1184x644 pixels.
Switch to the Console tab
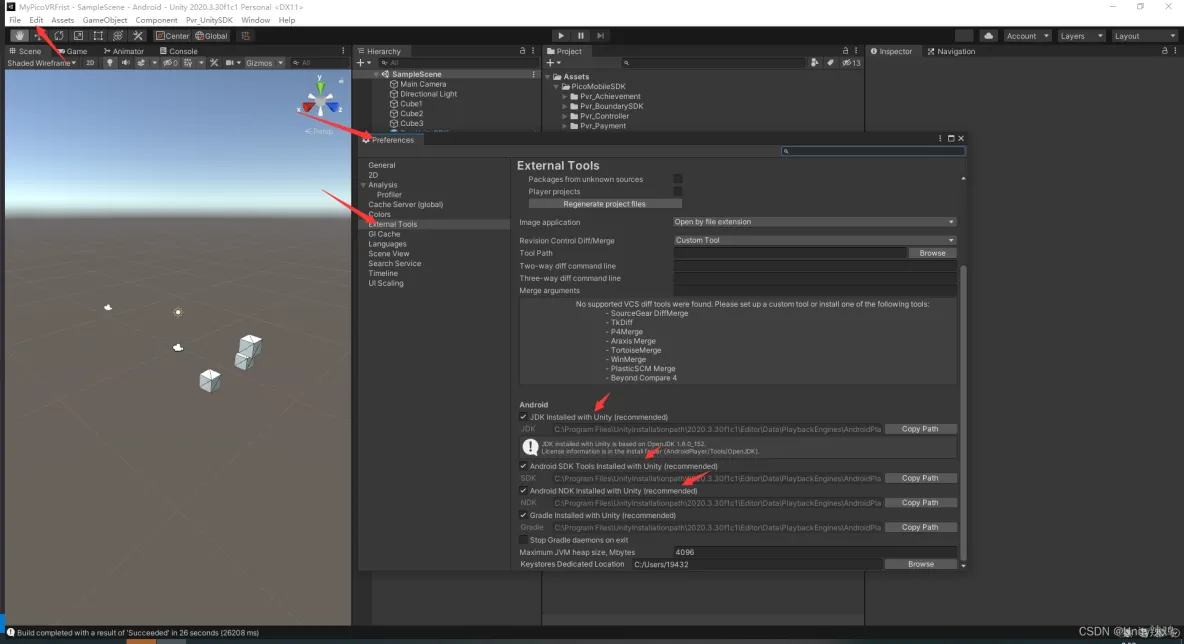(x=178, y=51)
